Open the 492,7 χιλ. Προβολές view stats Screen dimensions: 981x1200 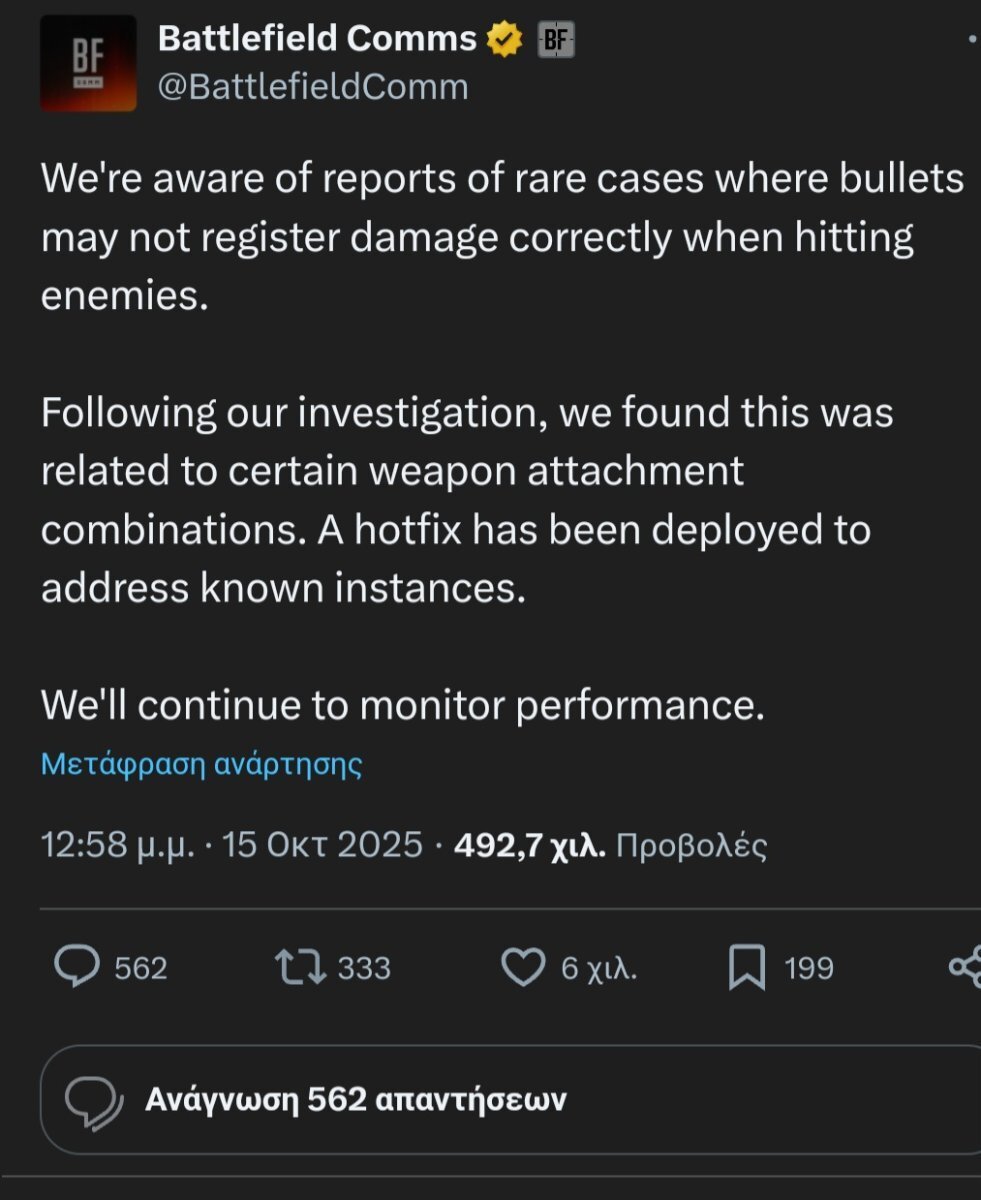610,846
